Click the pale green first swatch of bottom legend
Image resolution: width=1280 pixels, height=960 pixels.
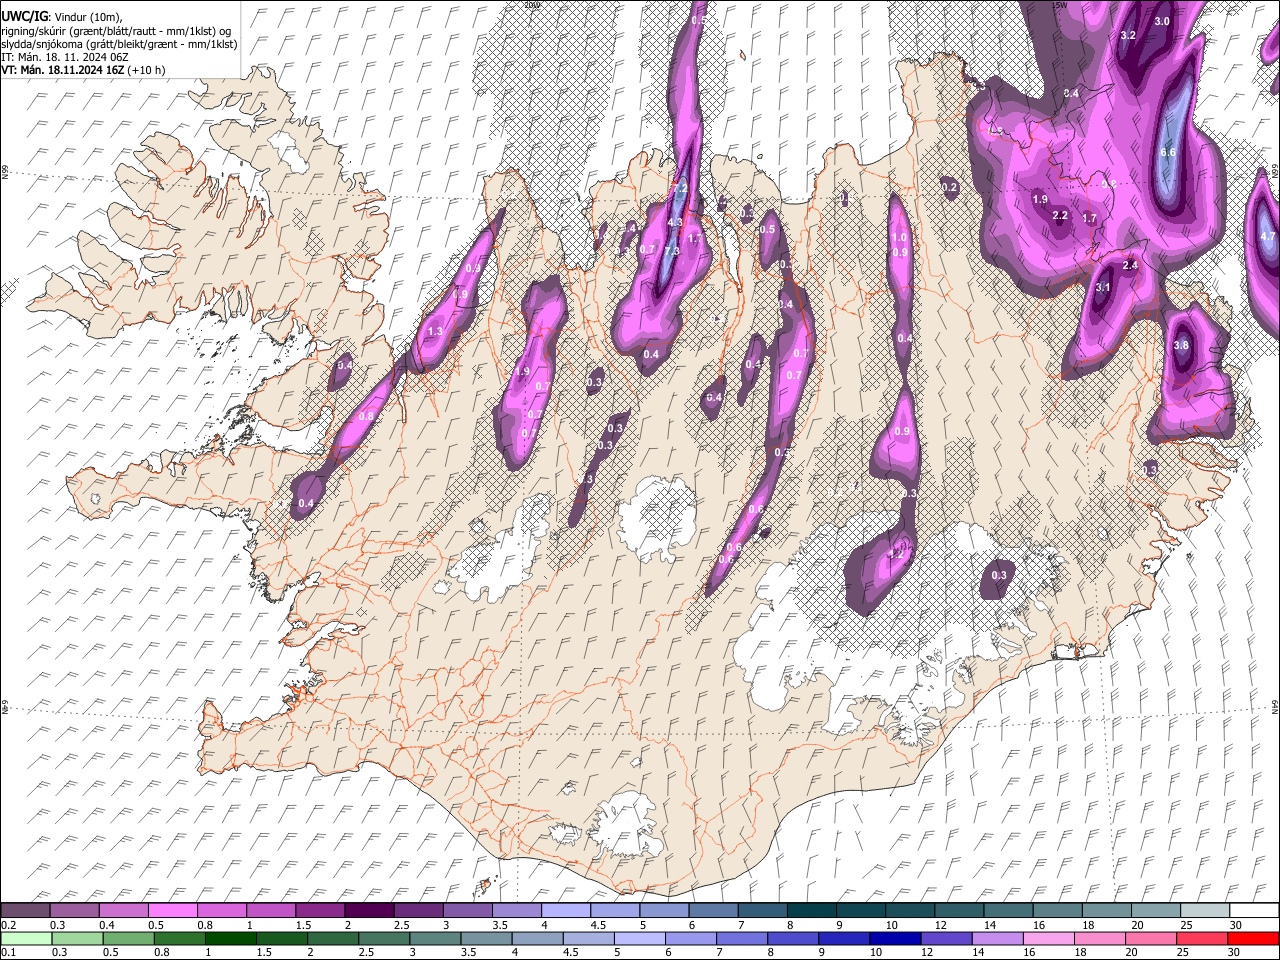pyautogui.click(x=25, y=938)
